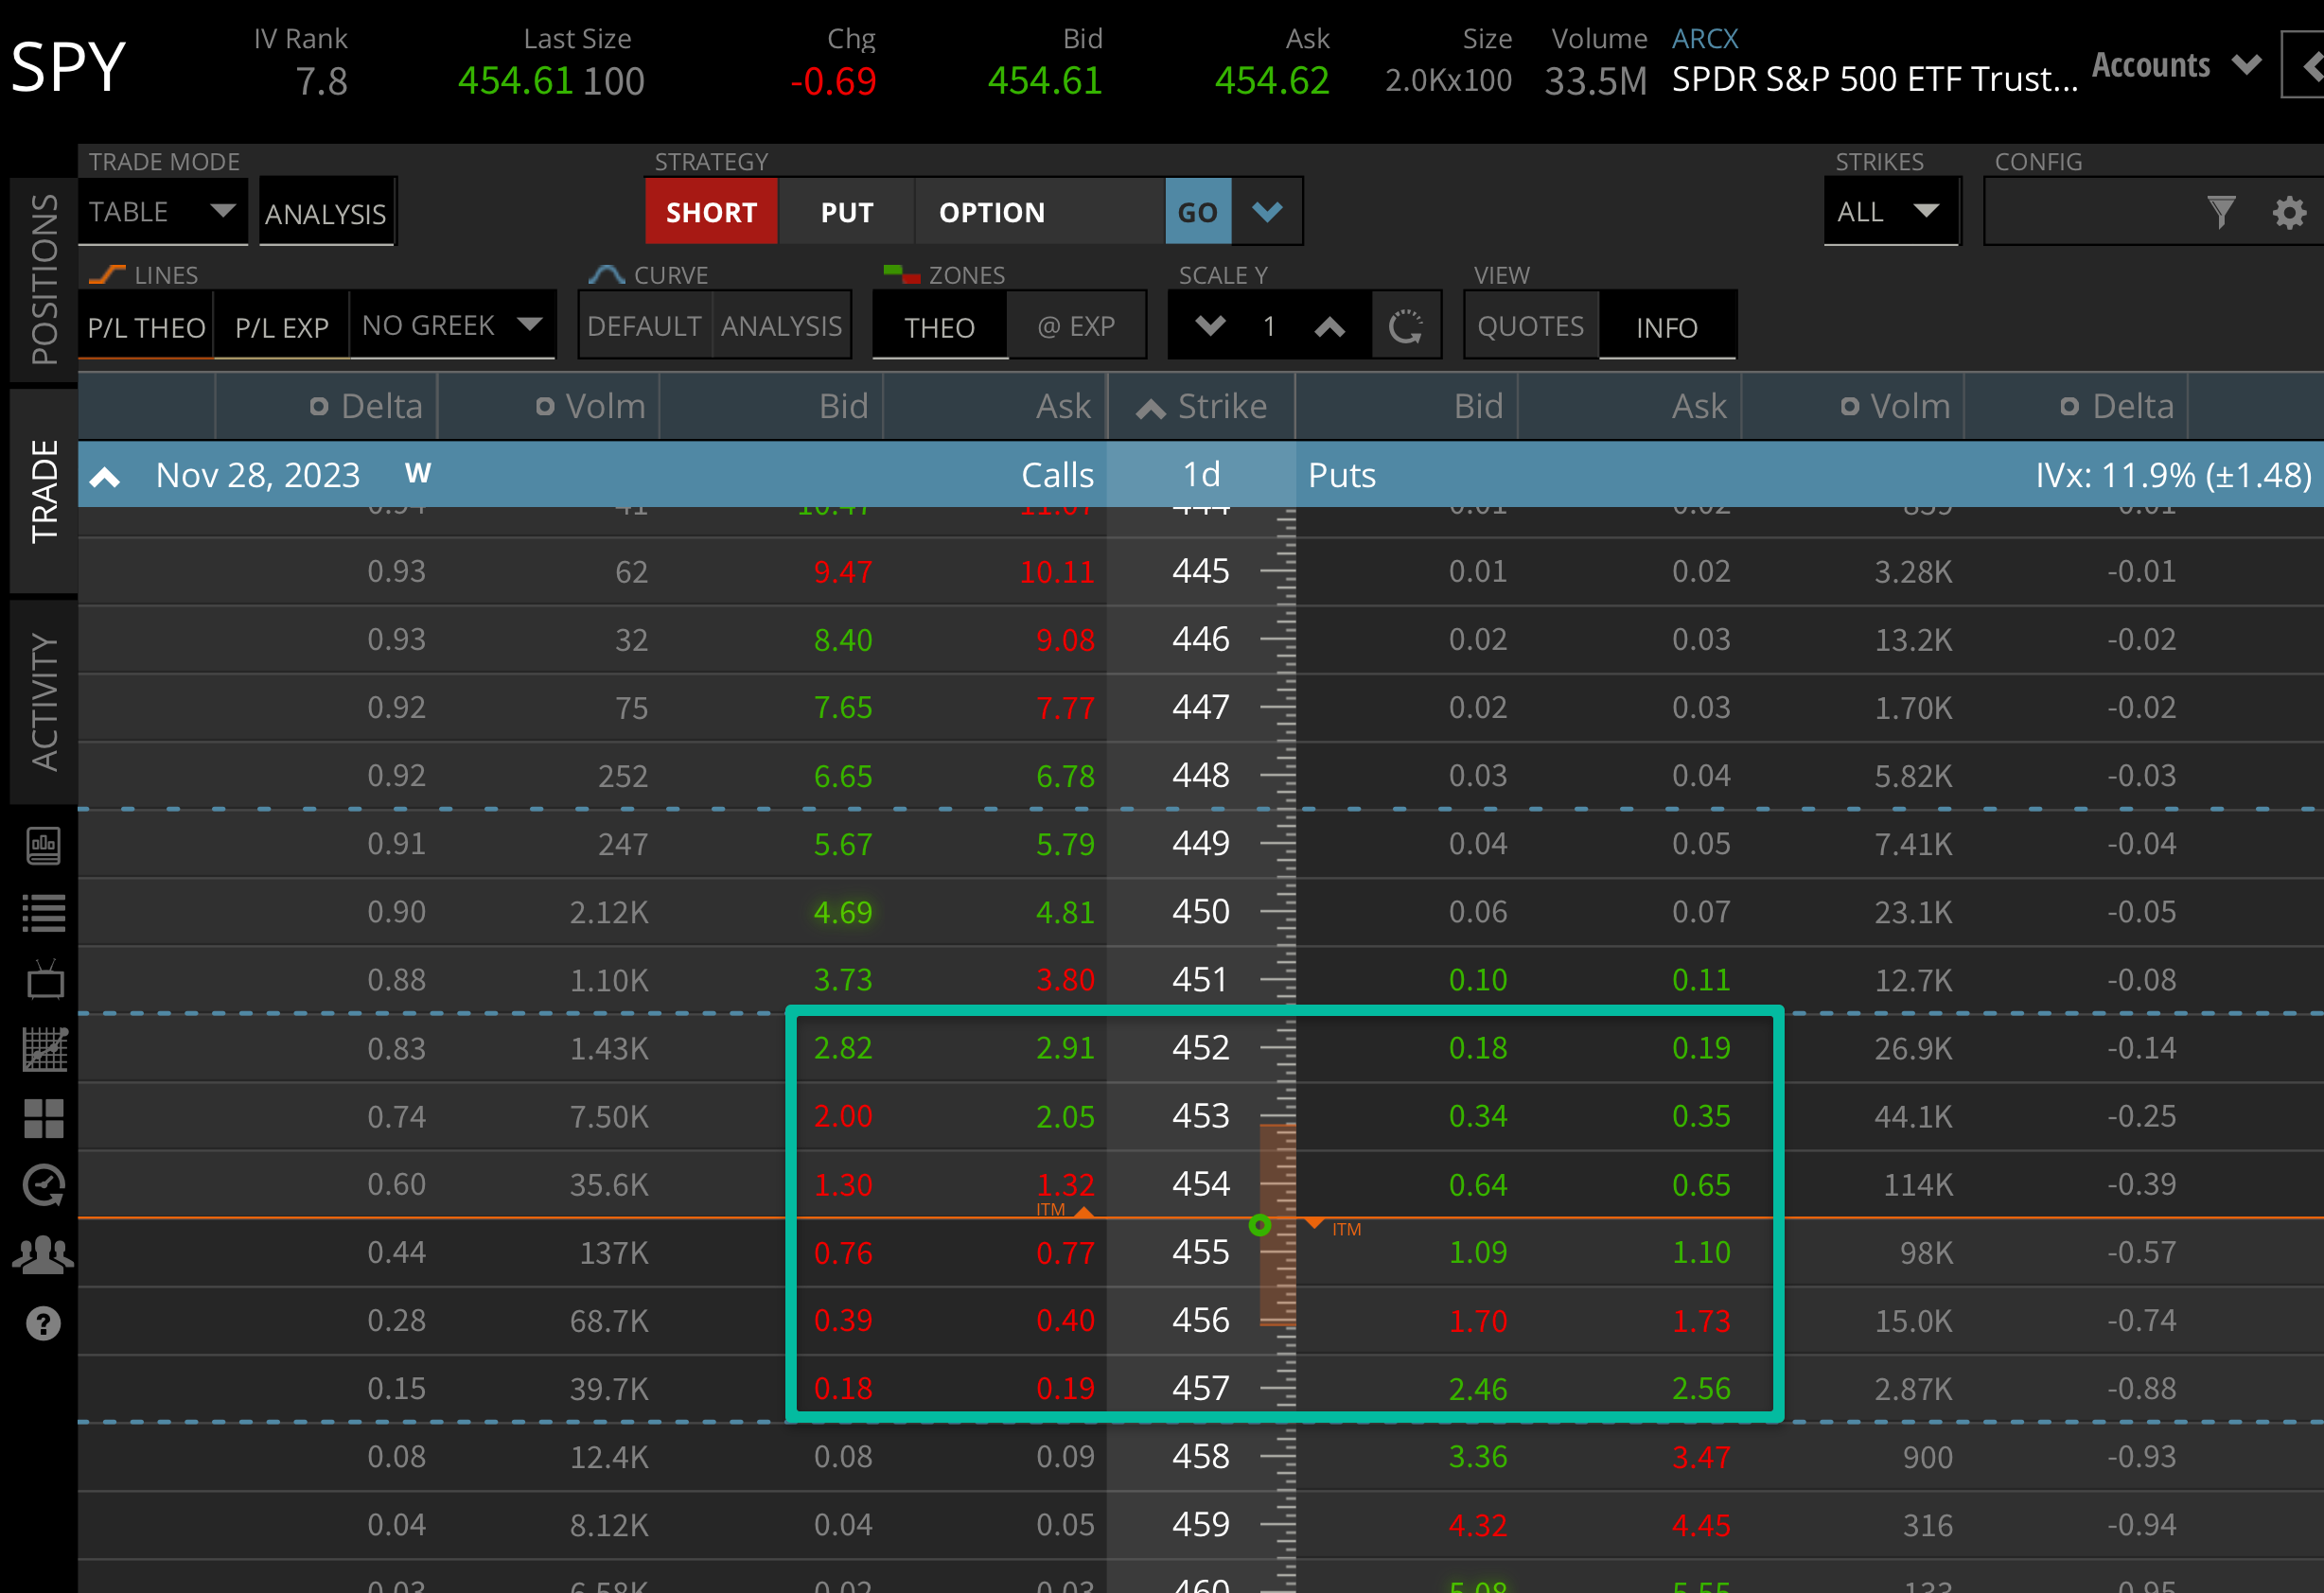Toggle the P/L EXP line
Viewport: 2324px width, 1593px height.
pyautogui.click(x=281, y=326)
